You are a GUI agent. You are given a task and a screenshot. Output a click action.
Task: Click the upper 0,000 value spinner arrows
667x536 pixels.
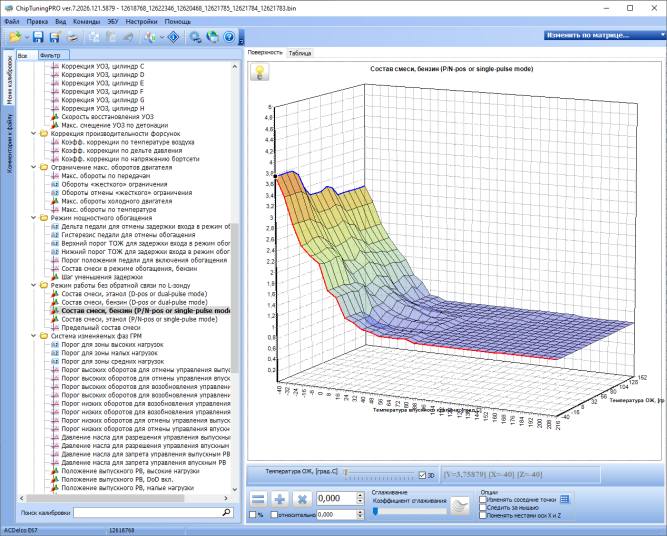pos(360,498)
